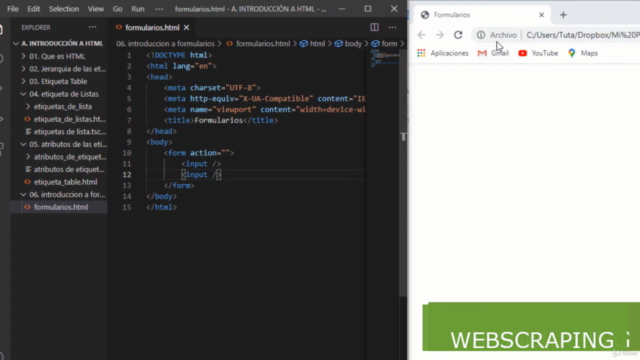
Task: Close the Formularios browser tab
Action: tap(541, 15)
